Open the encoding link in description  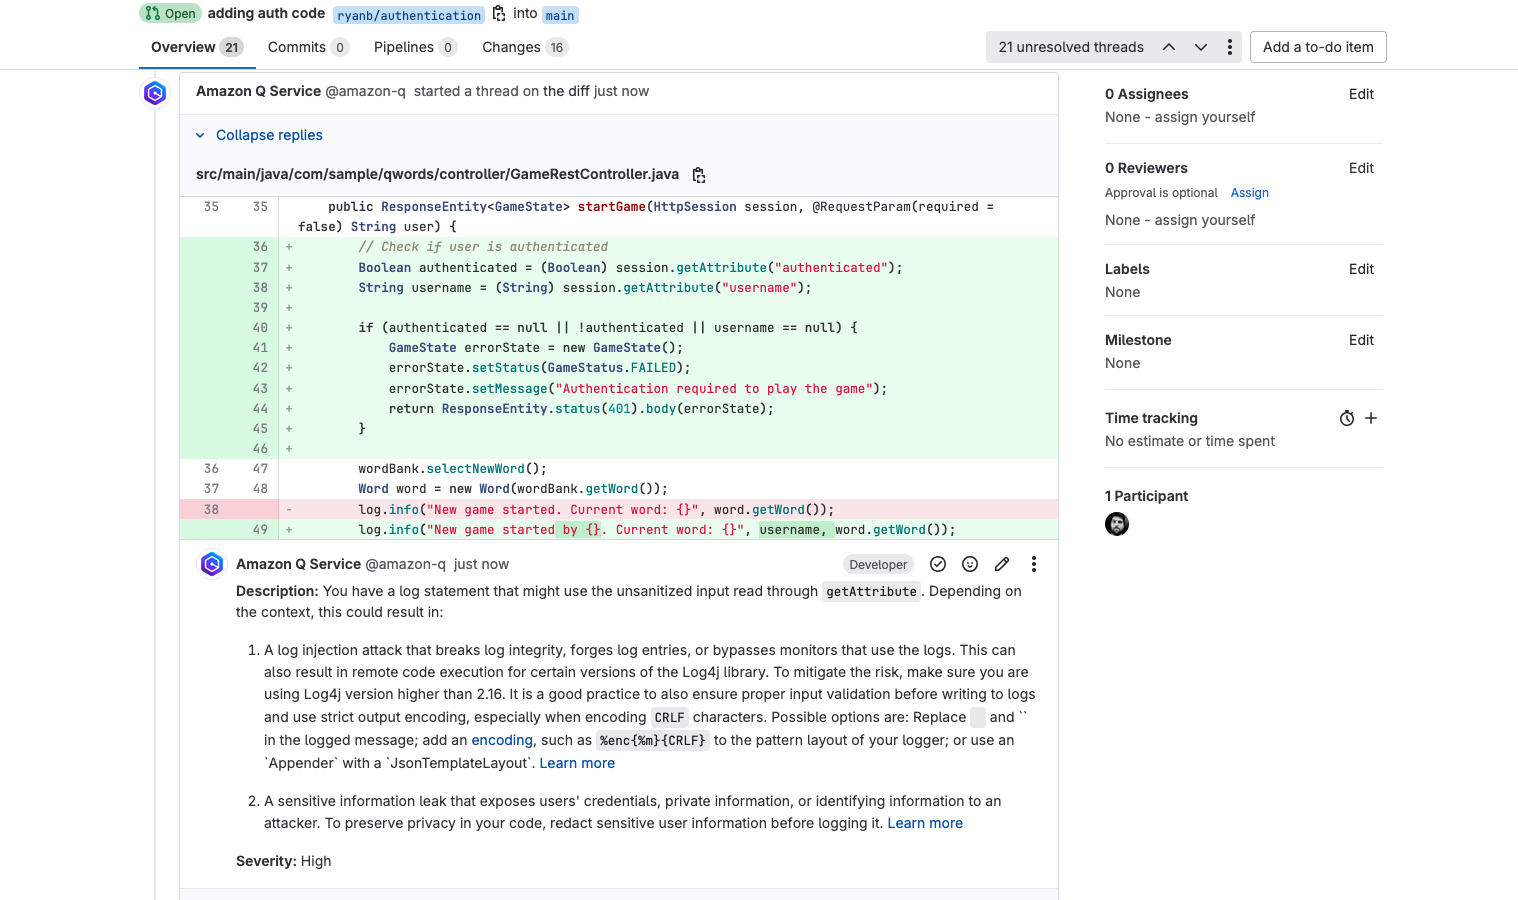(502, 740)
